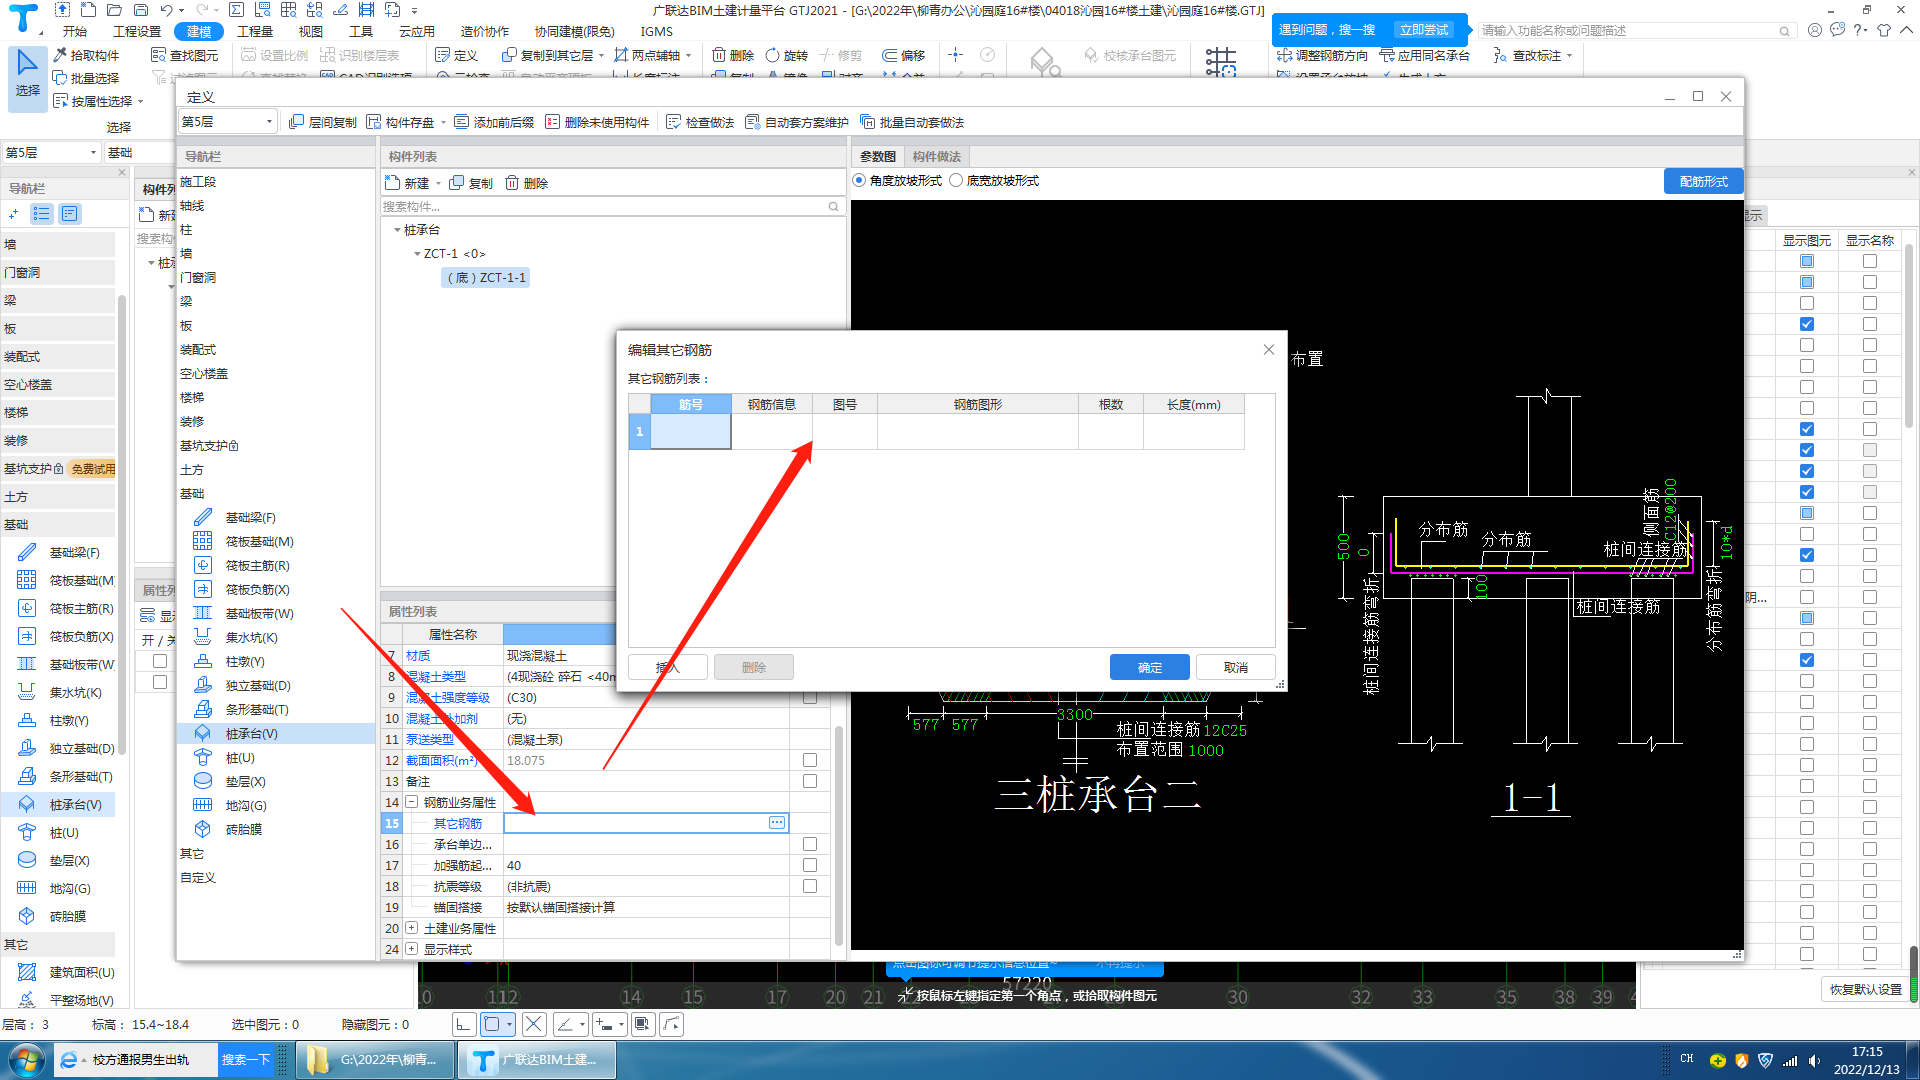Select 集水坑(K) in definition nav
Screen dimensions: 1920x1080
click(x=251, y=637)
